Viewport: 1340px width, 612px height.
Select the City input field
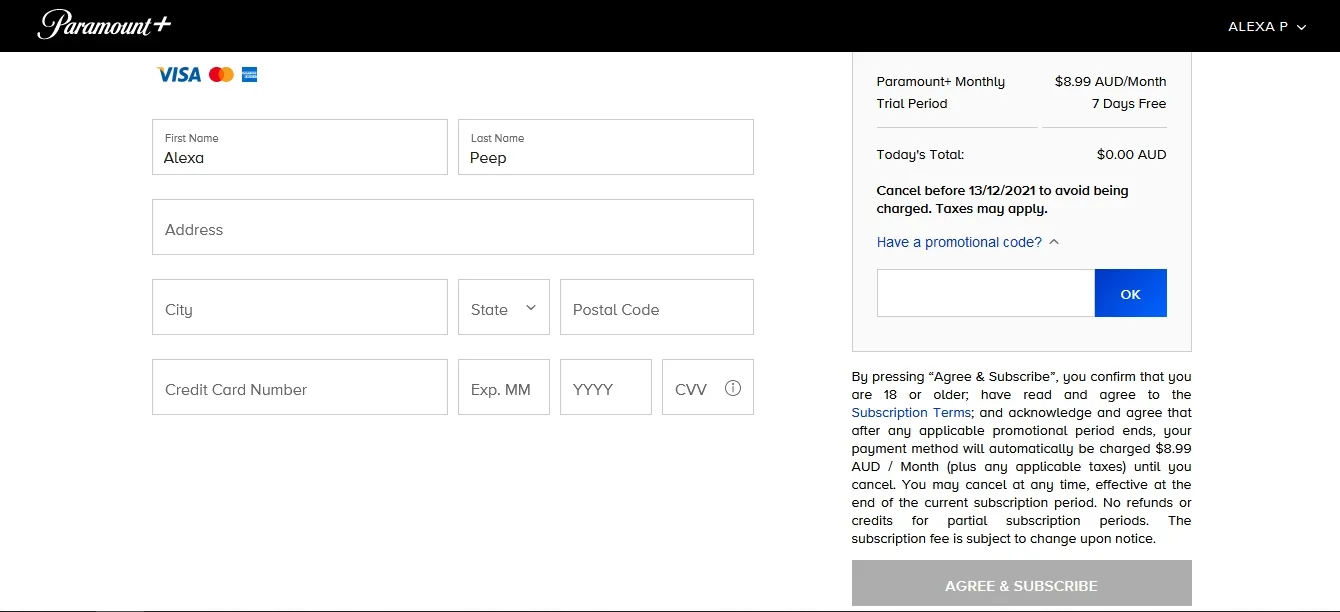click(299, 308)
